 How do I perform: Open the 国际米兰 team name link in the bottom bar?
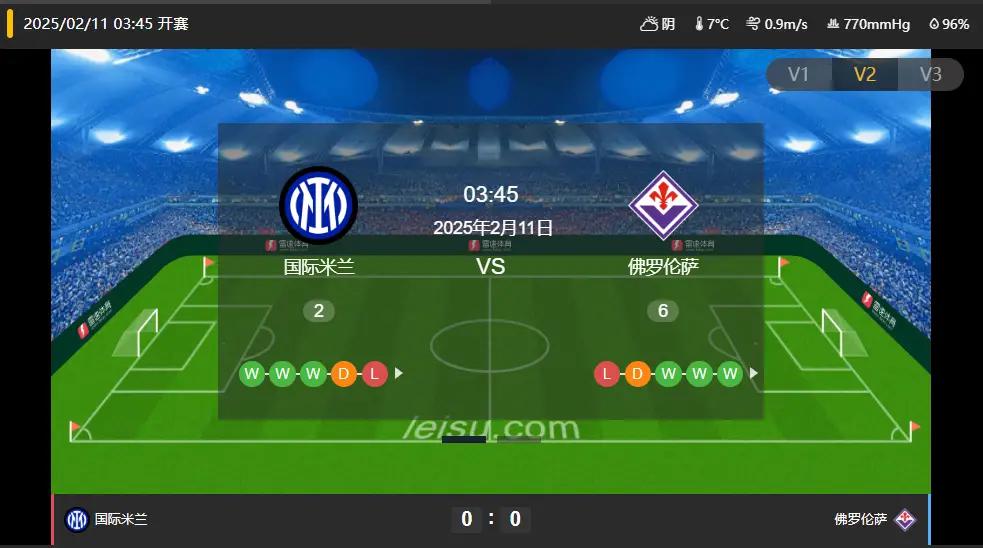121,519
